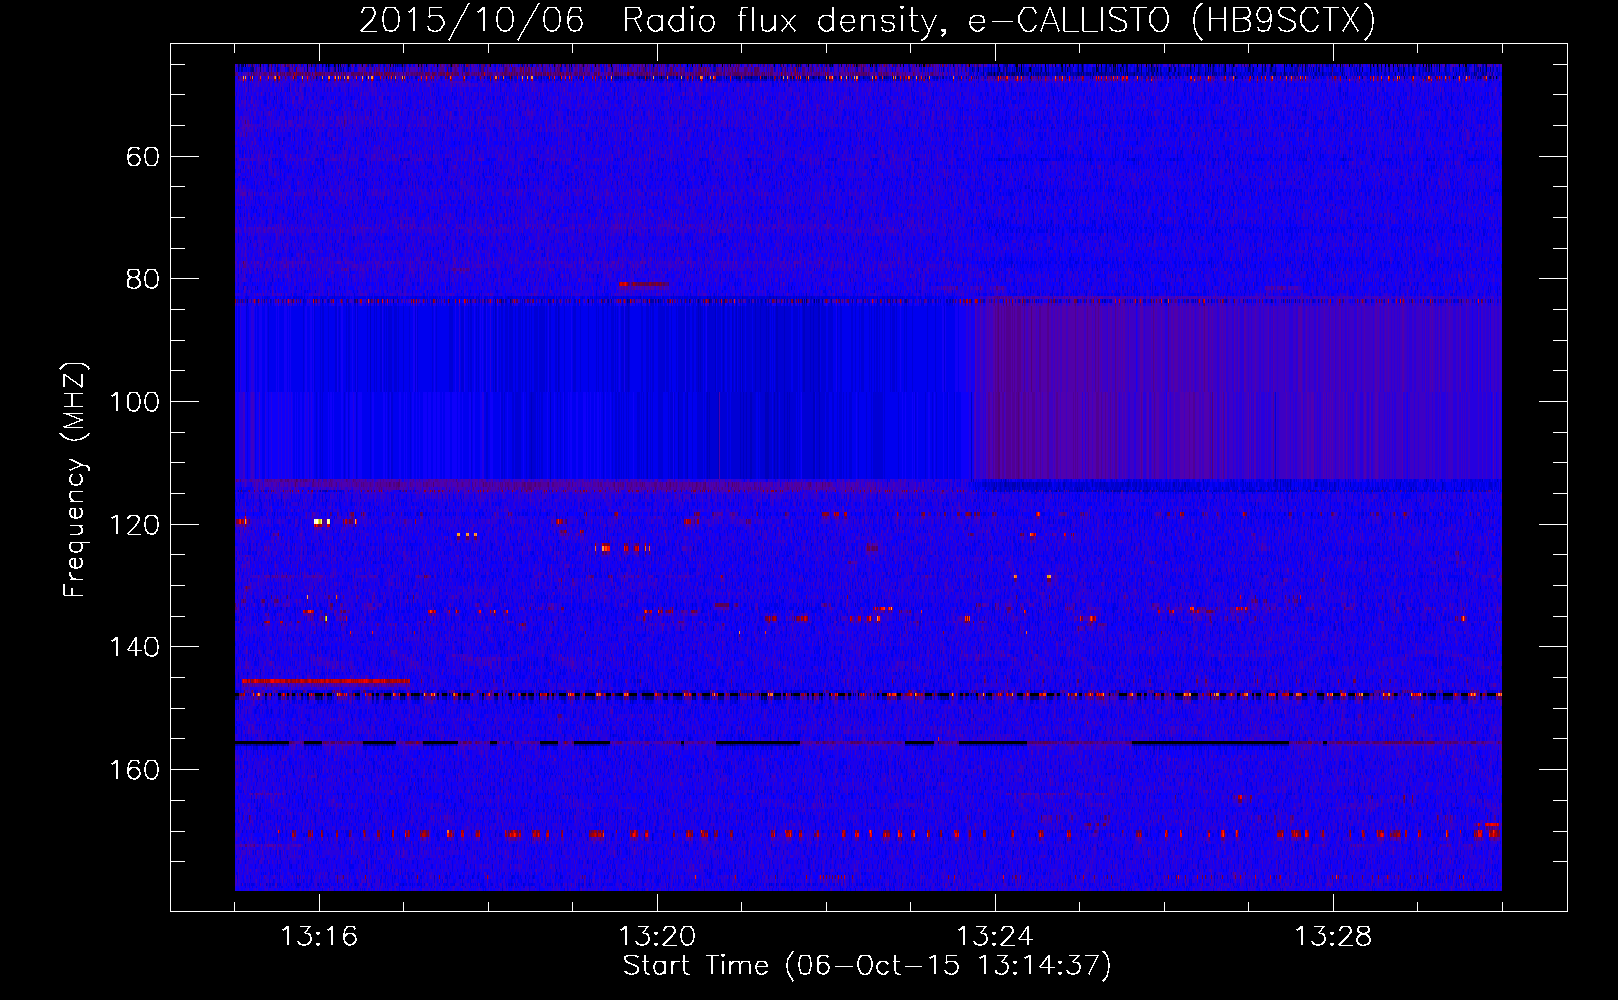Click the short red bar near 81 MHz
The height and width of the screenshot is (1000, 1618).
click(x=643, y=284)
